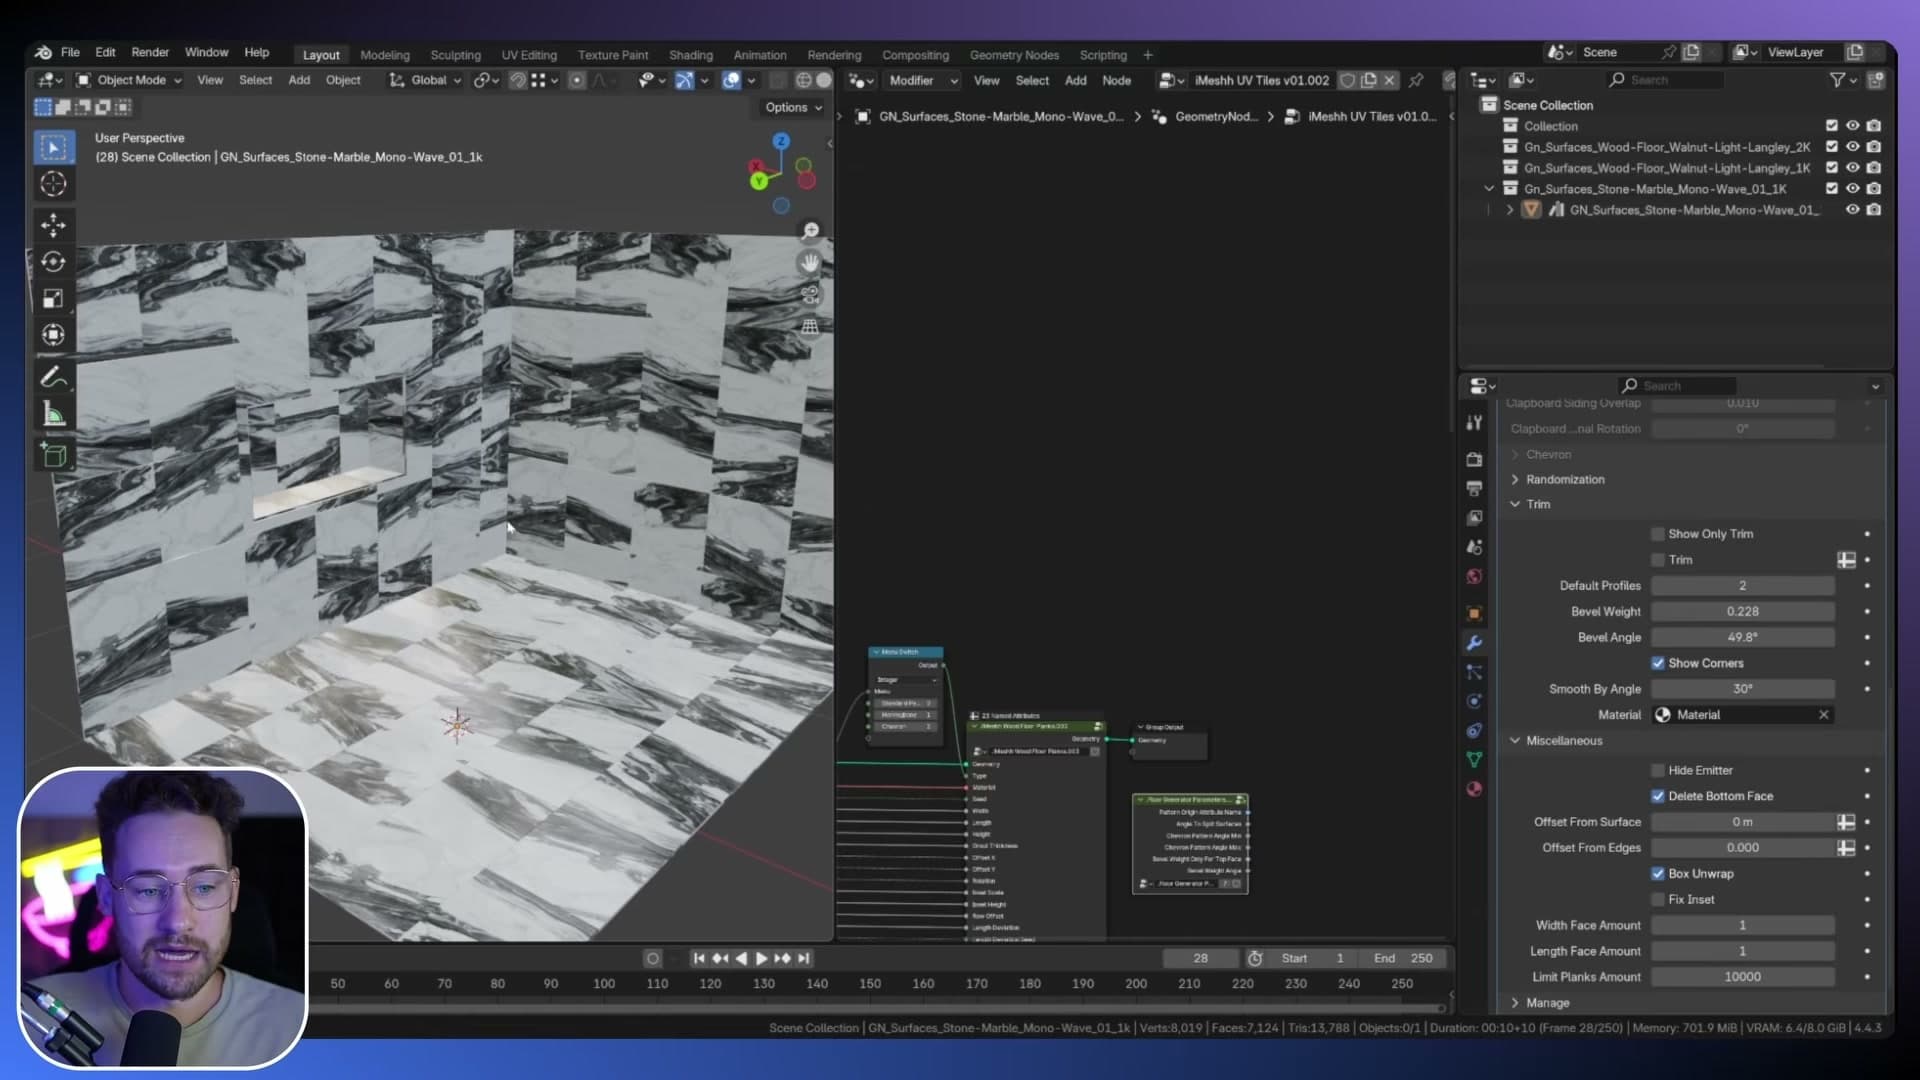The width and height of the screenshot is (1920, 1080).
Task: Play the animation forward
Action: (761, 959)
